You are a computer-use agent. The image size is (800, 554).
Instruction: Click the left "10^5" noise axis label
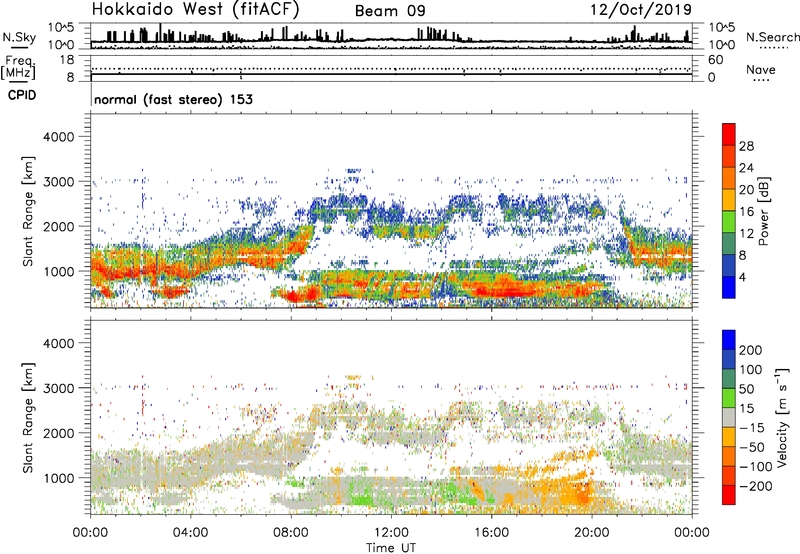pos(62,27)
